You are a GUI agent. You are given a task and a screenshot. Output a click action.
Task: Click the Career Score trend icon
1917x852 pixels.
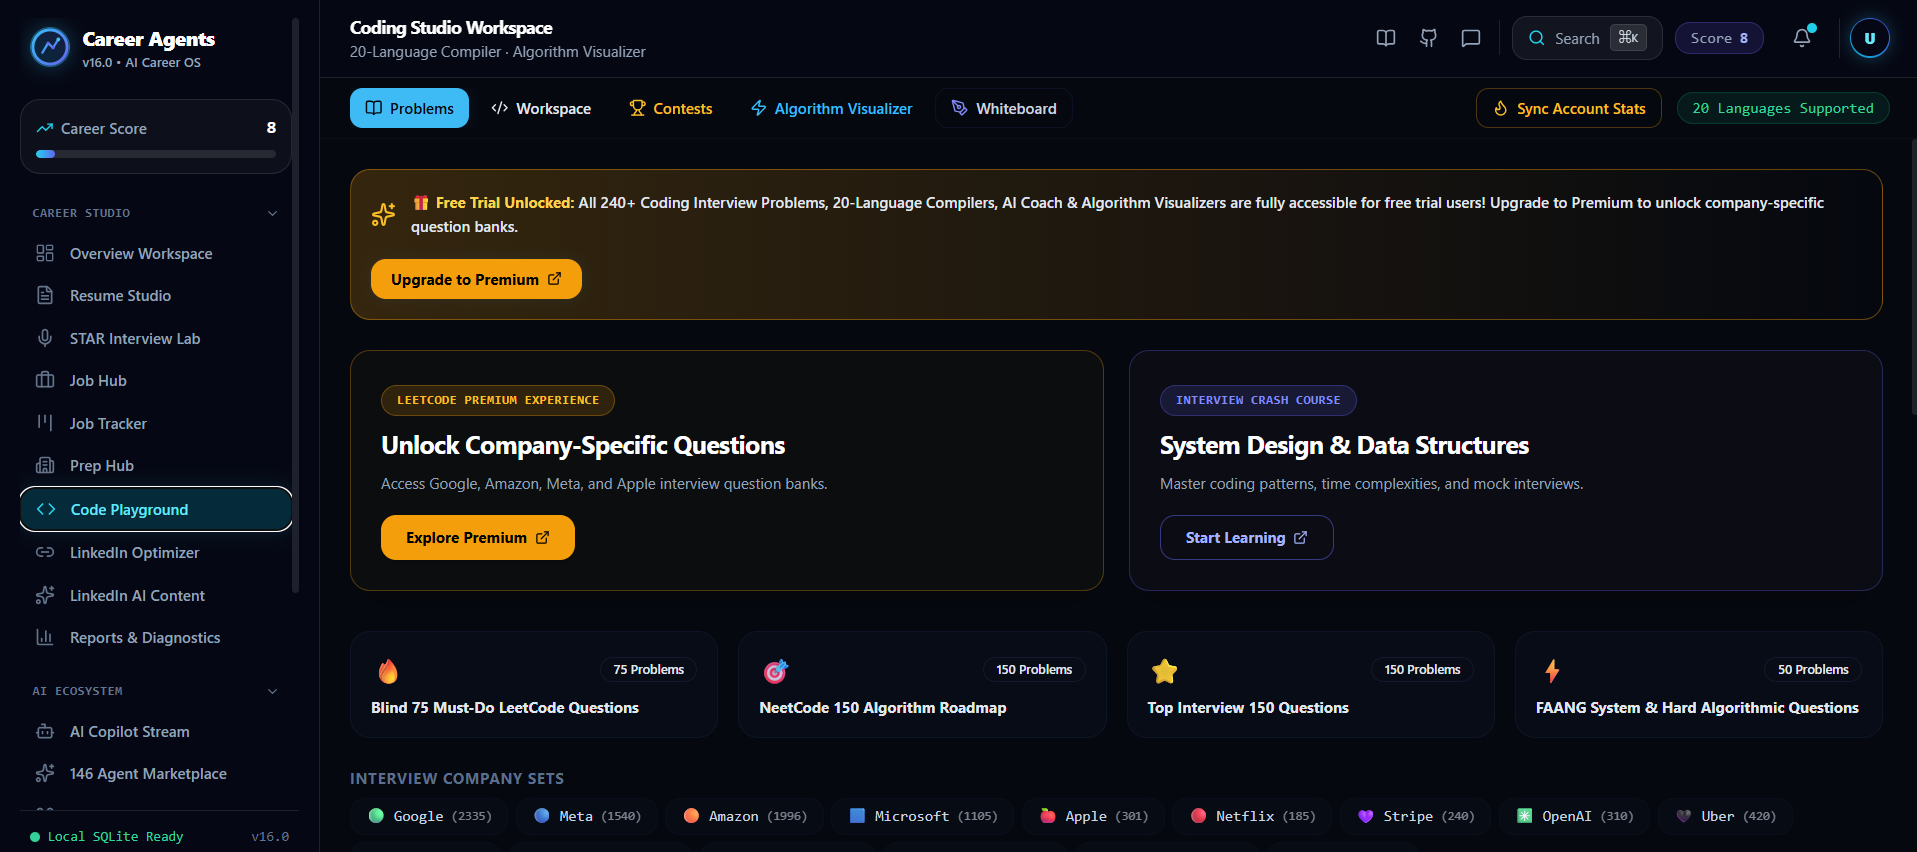pyautogui.click(x=45, y=128)
